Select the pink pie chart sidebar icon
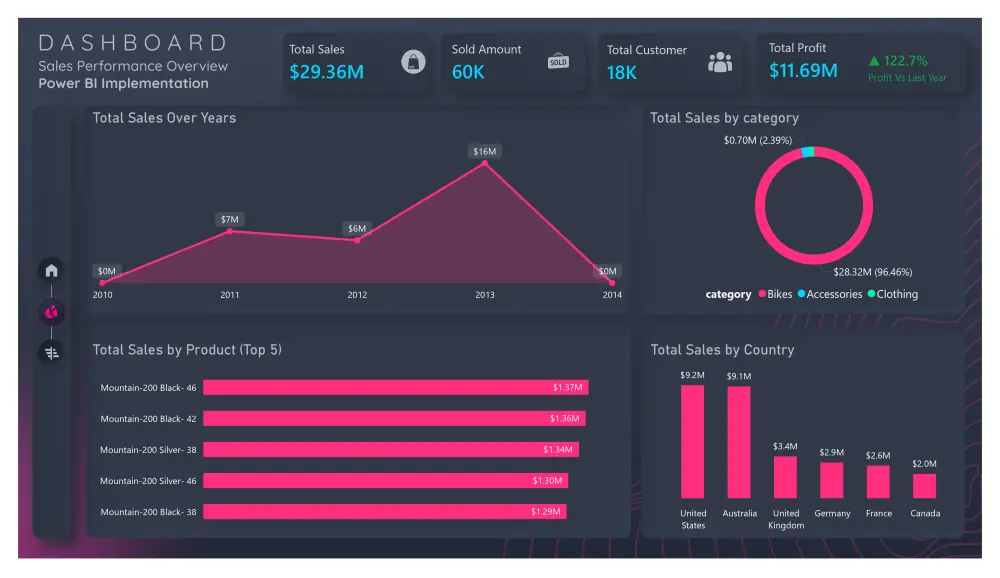This screenshot has width=1000, height=578. coord(51,312)
